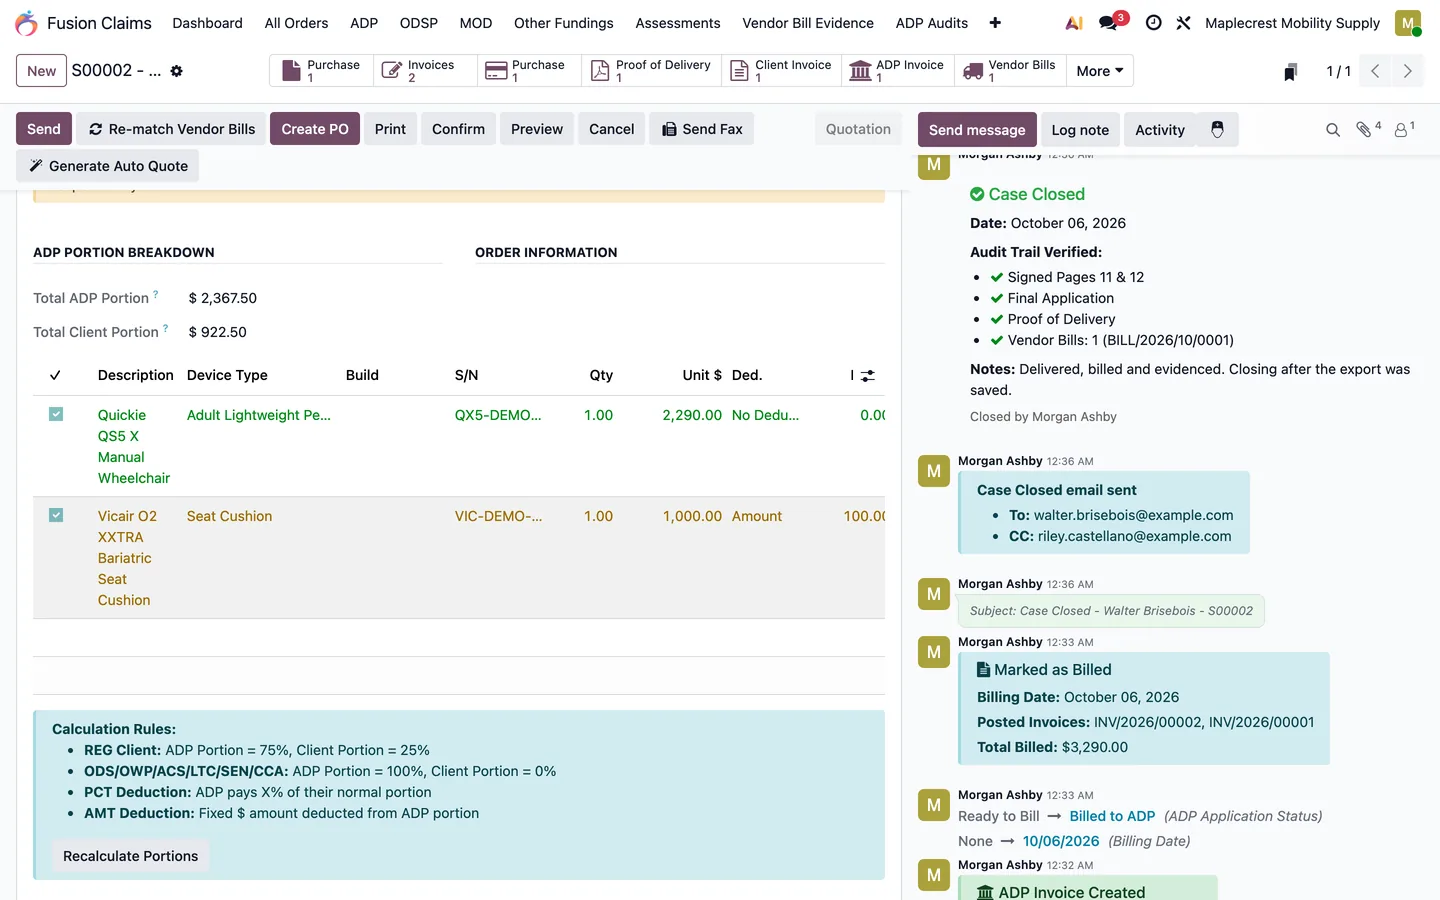
Task: Open the attachments paperclip icon
Action: coord(1367,129)
